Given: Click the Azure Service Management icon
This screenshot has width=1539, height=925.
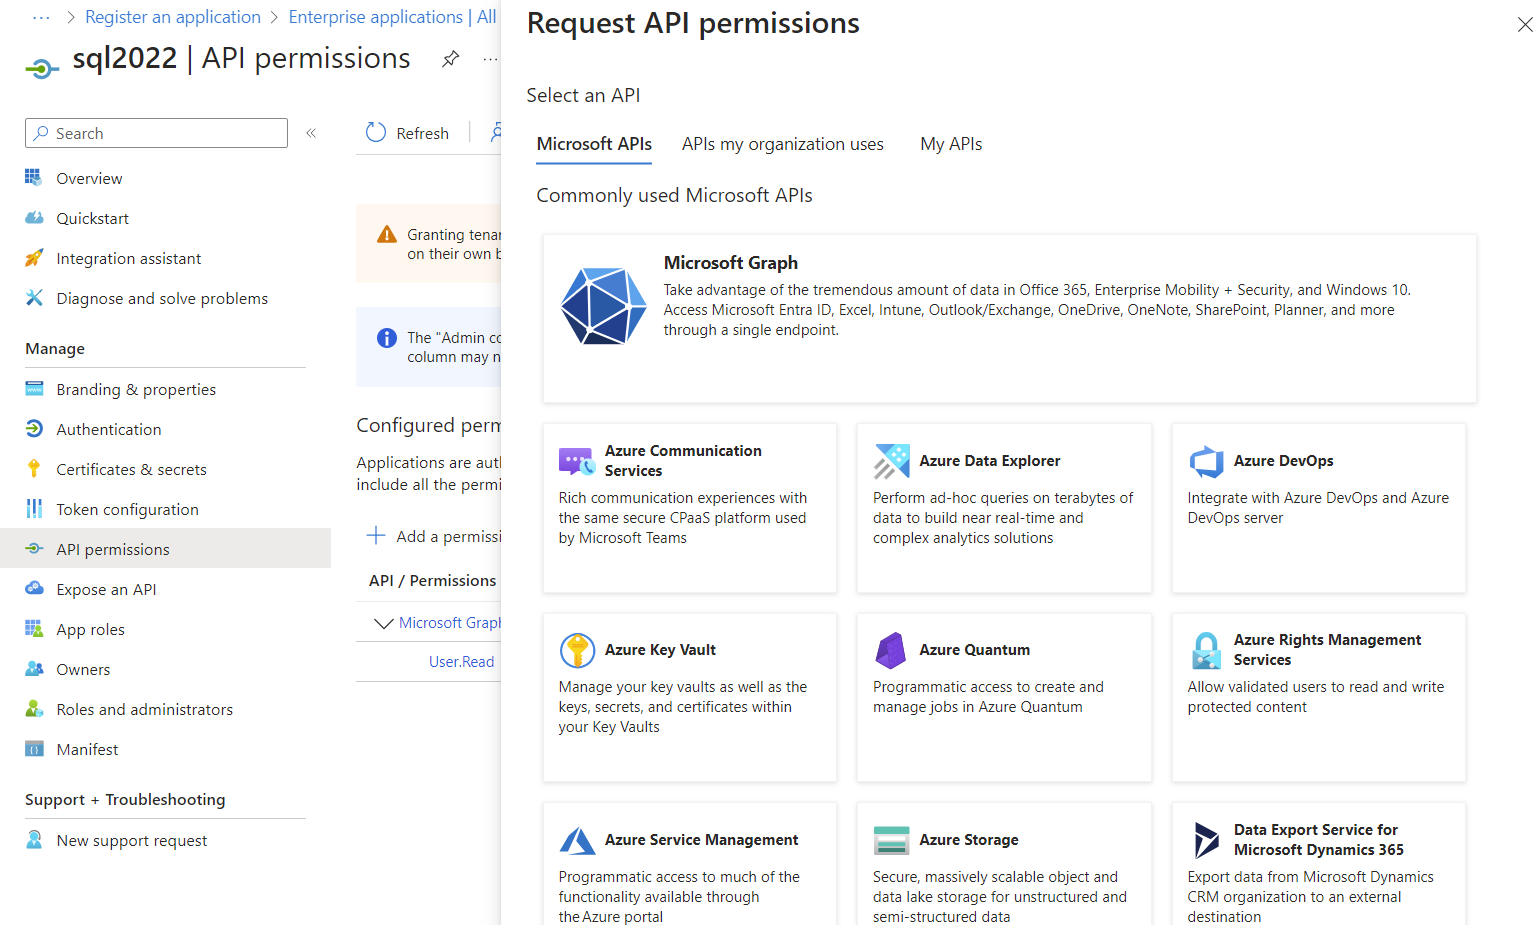Looking at the screenshot, I should [577, 840].
